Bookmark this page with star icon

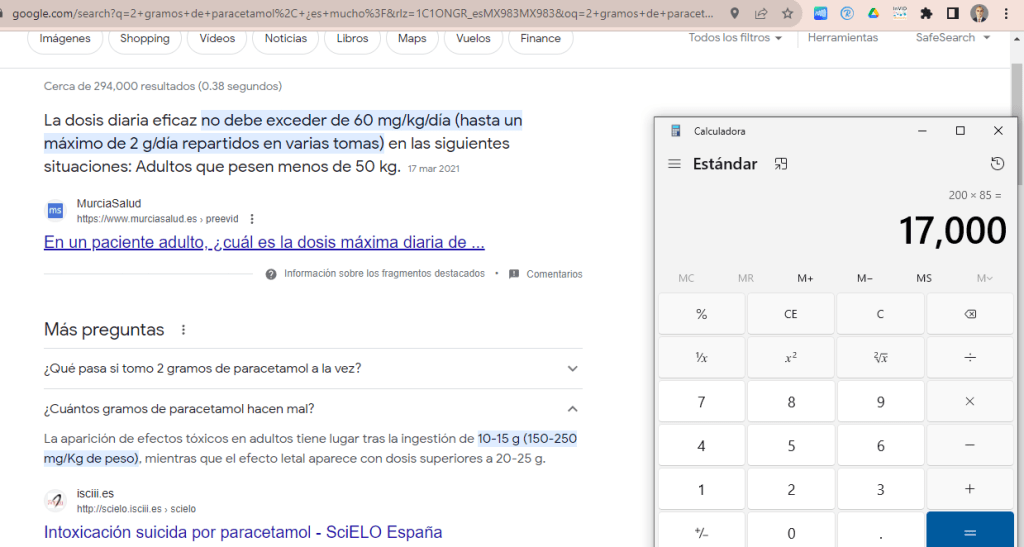pyautogui.click(x=788, y=14)
